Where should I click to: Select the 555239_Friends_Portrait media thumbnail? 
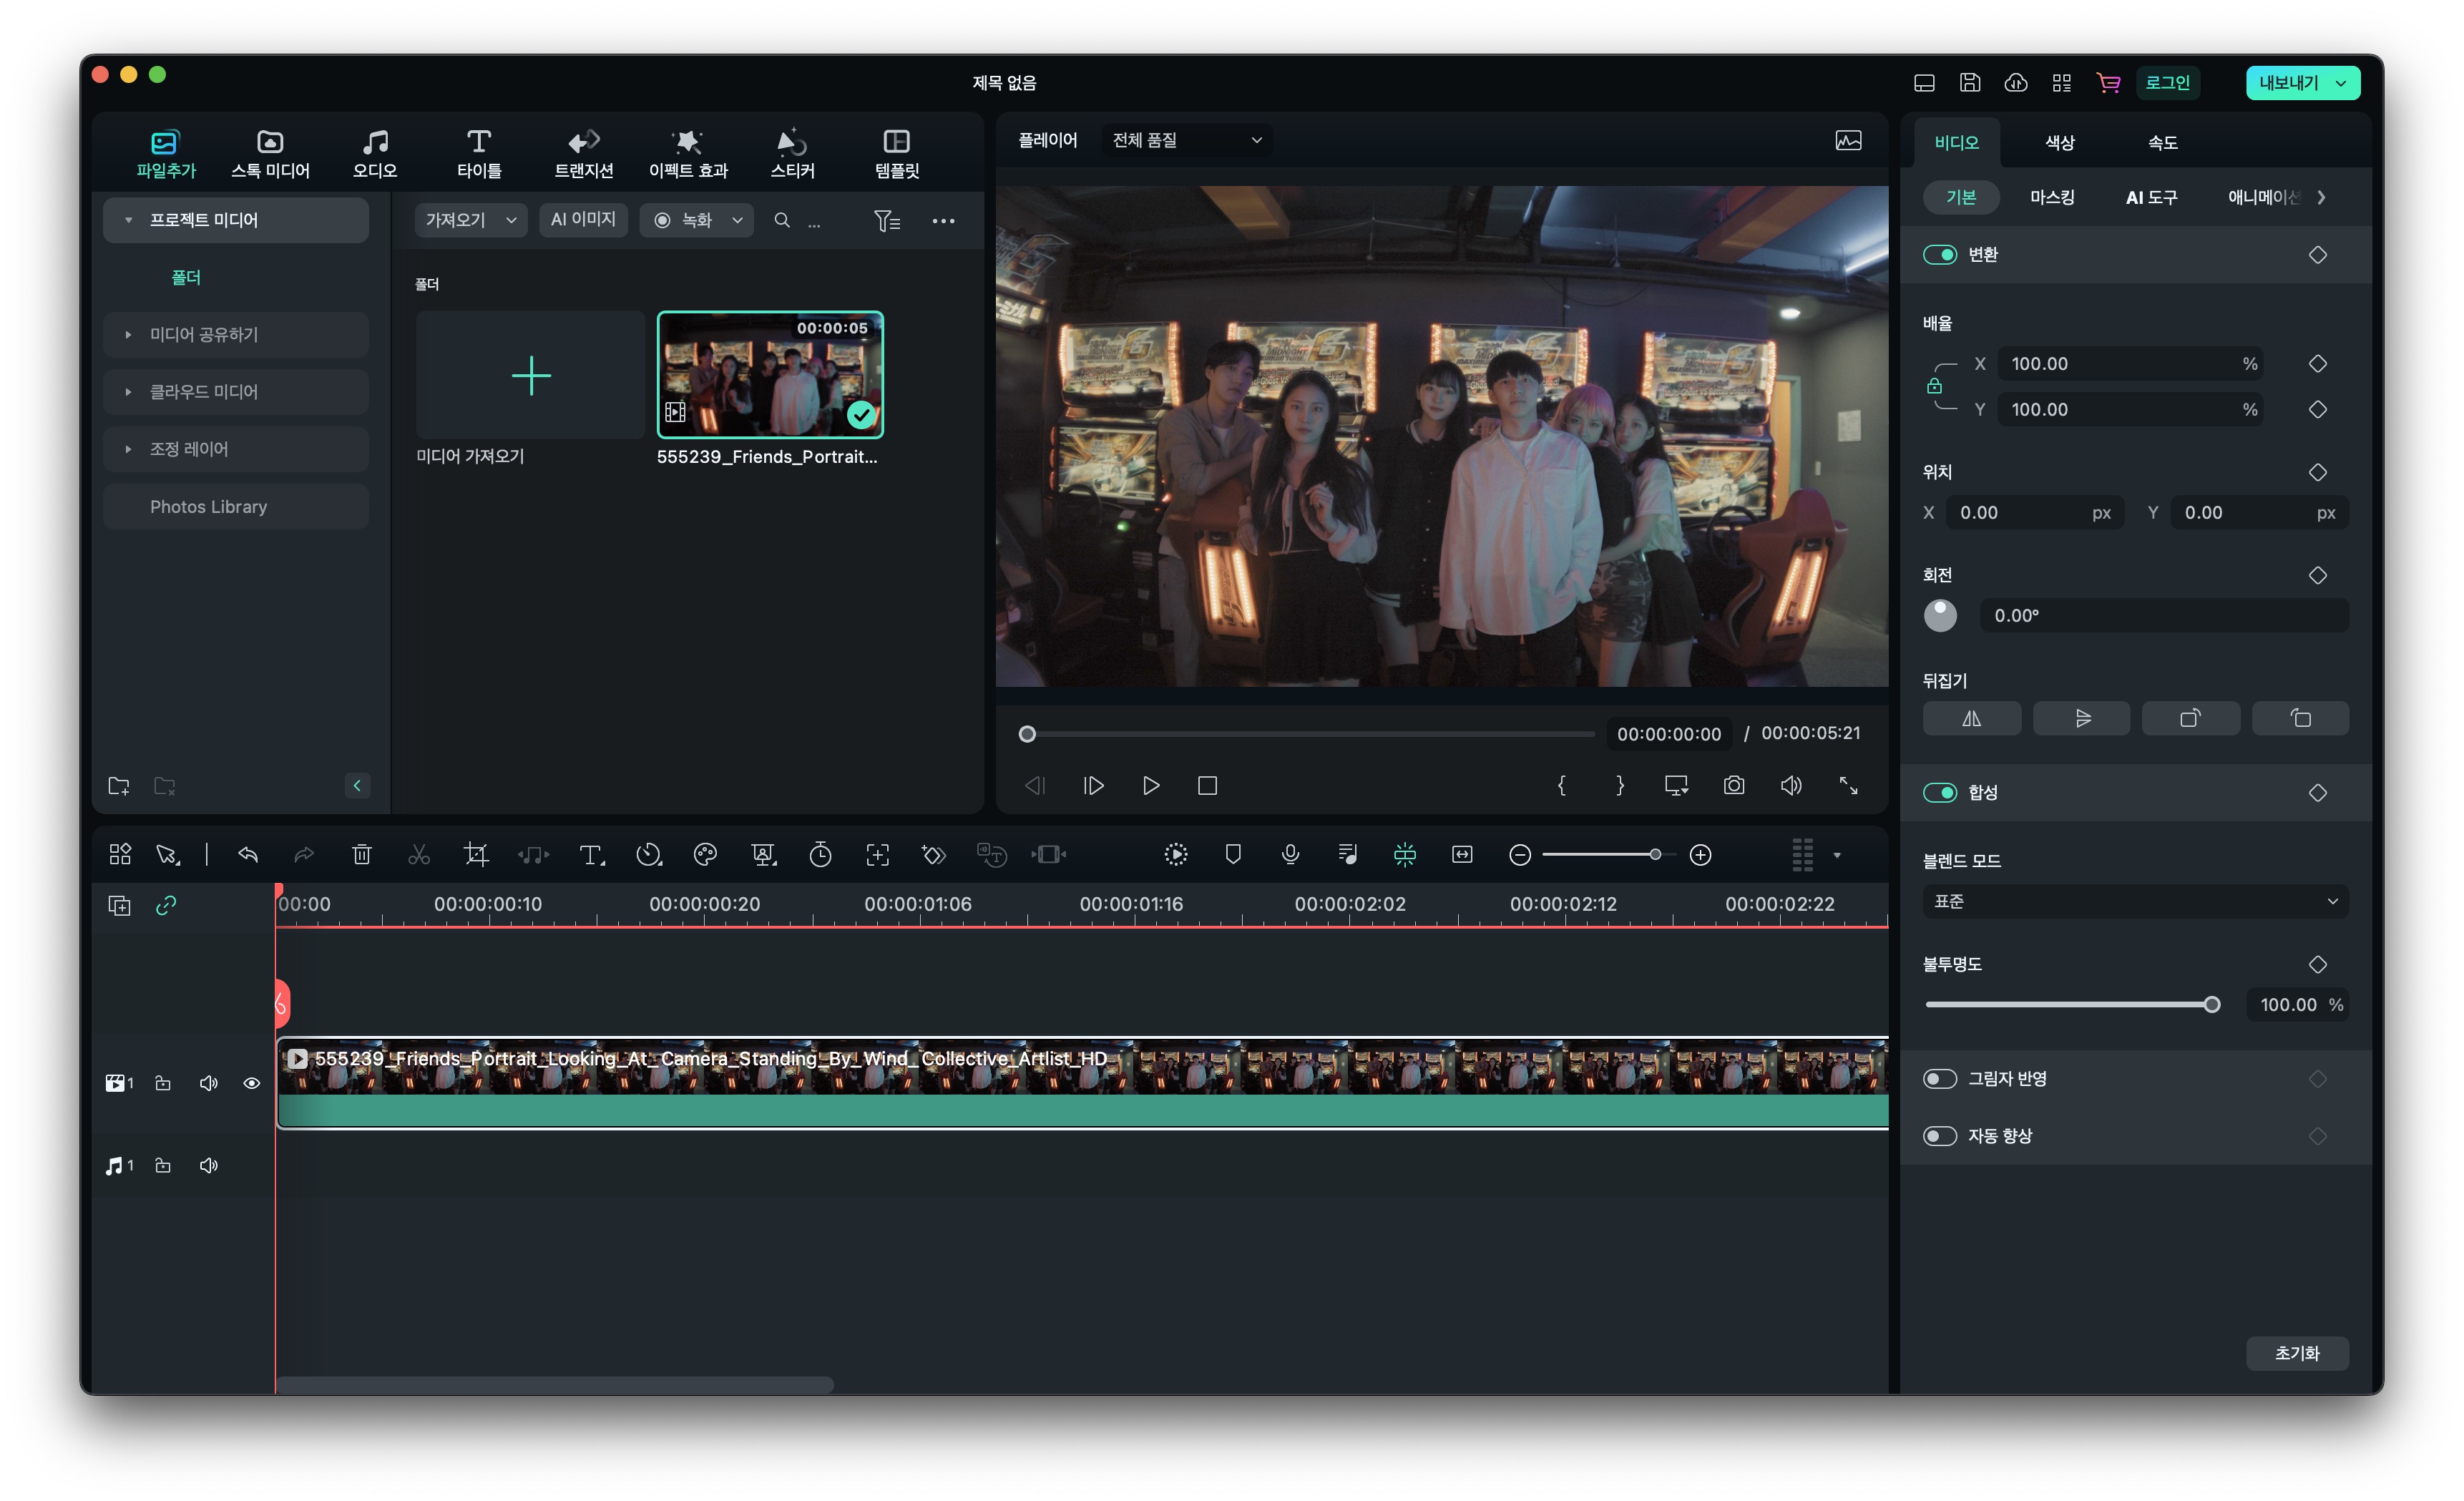[769, 375]
